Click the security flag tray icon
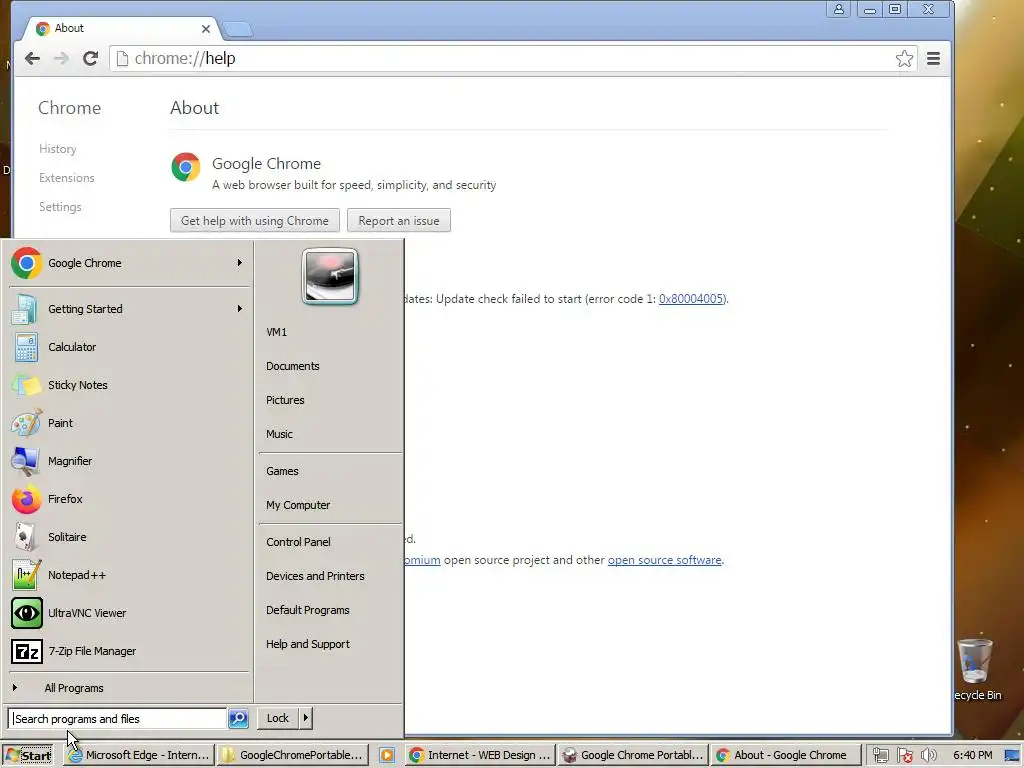Screen dimensions: 1024x768 pos(904,755)
